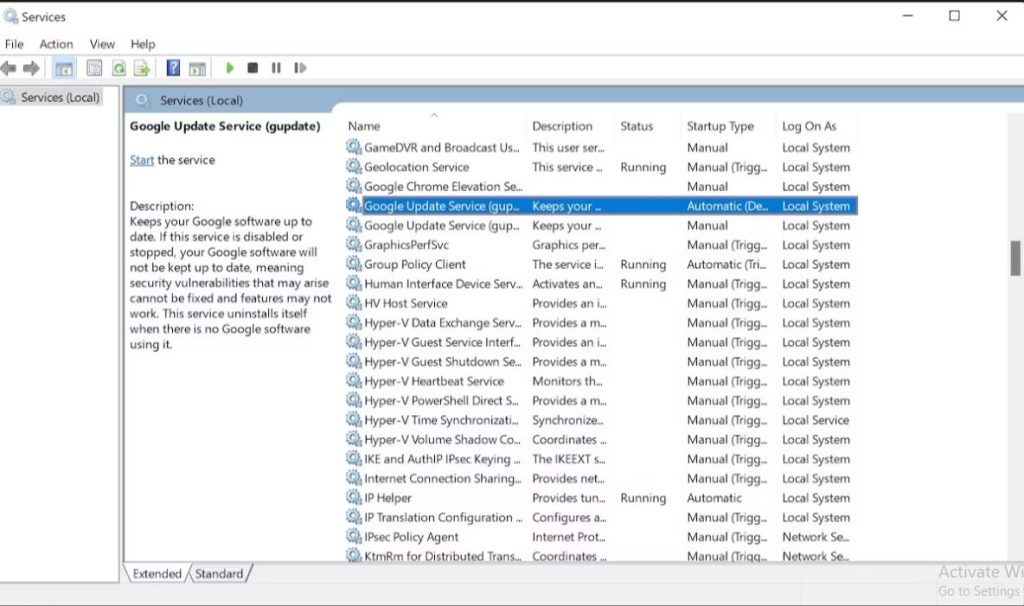Toggle the Action Pane toolbar icon
The image size is (1024, 606).
tap(197, 68)
